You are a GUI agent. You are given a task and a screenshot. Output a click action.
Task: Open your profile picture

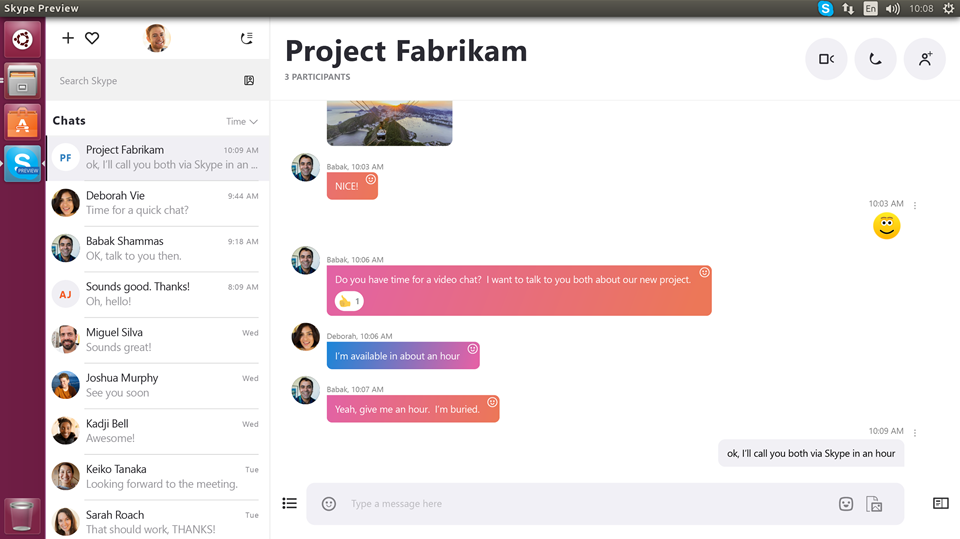(x=157, y=38)
